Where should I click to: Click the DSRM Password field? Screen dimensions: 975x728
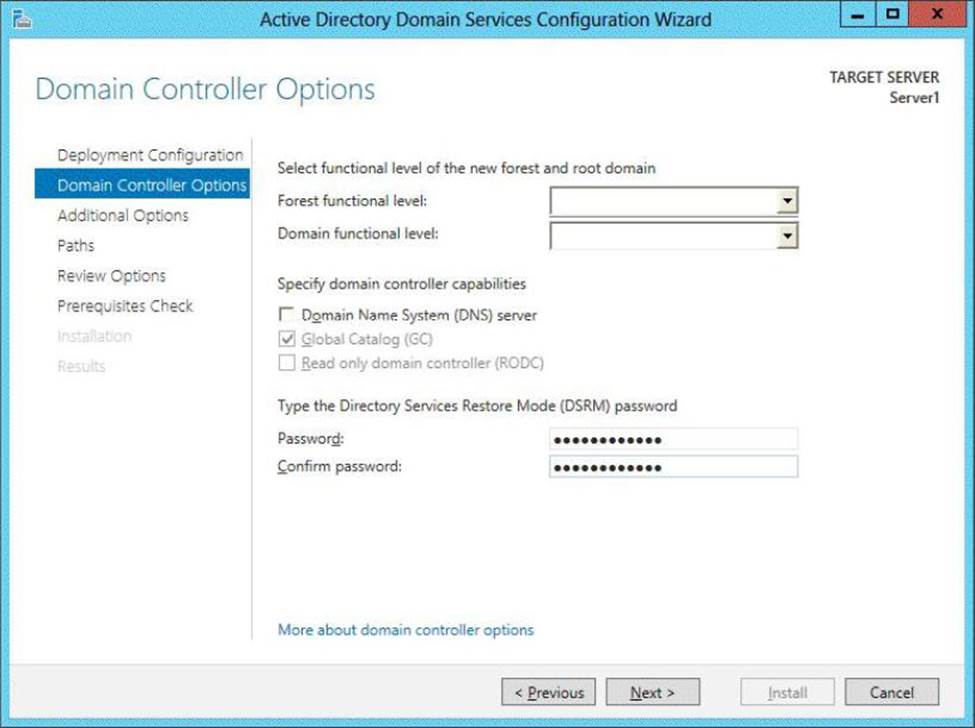click(x=673, y=439)
